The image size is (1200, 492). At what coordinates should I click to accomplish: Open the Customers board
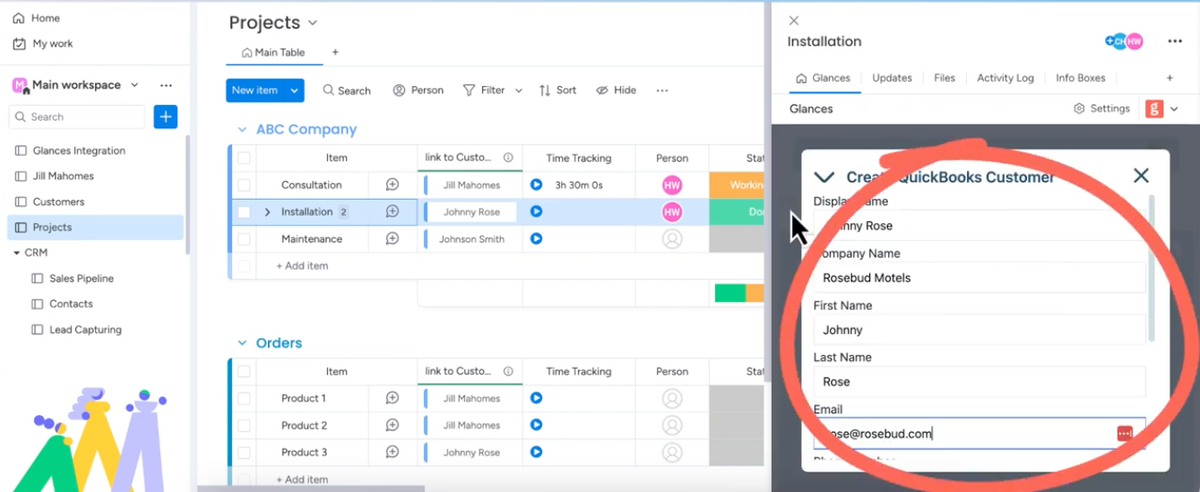pos(50,202)
